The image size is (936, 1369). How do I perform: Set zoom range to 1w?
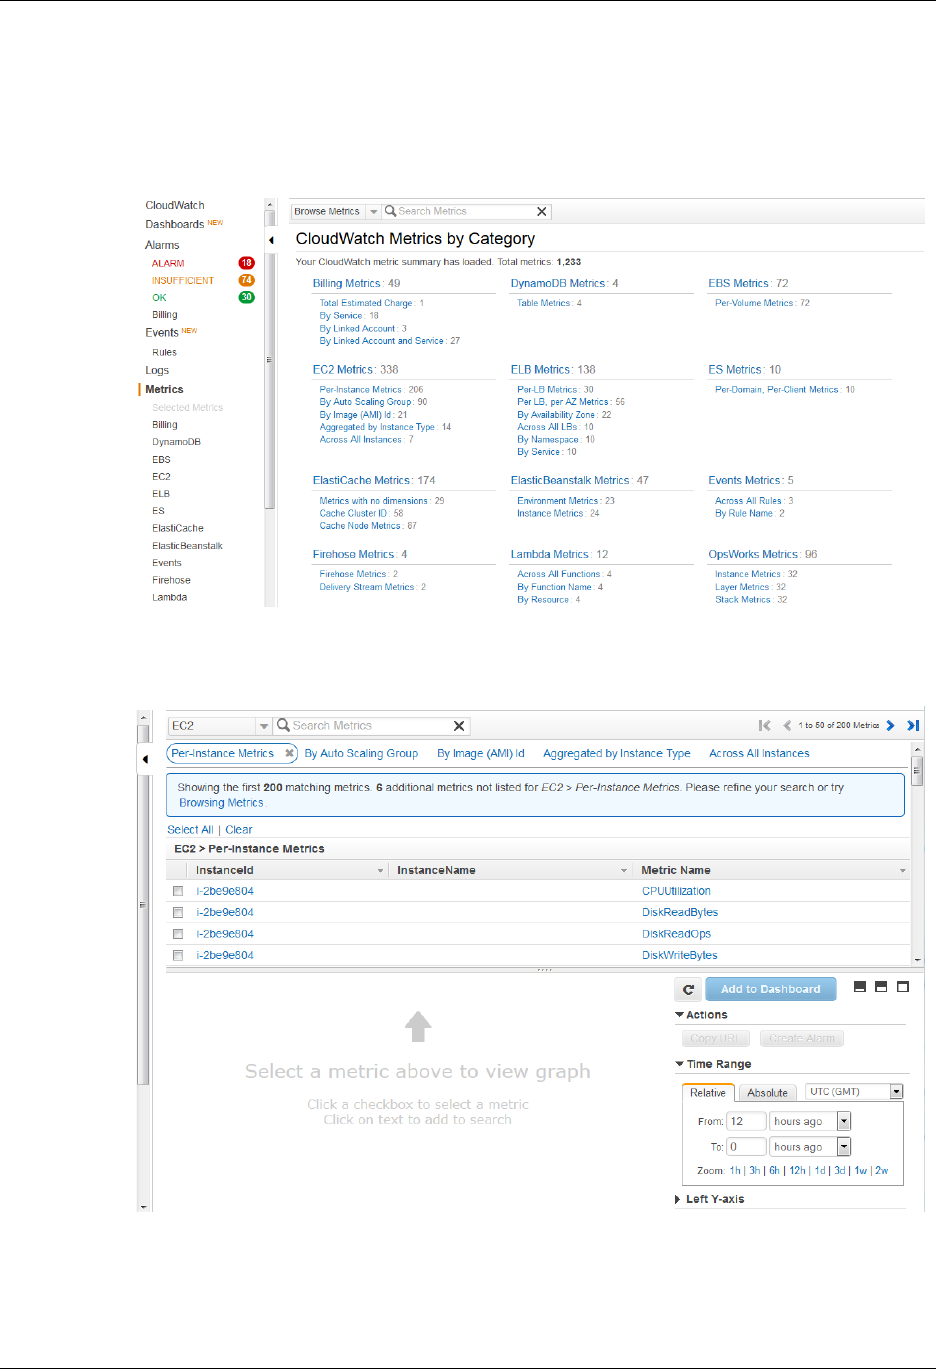(x=861, y=1171)
